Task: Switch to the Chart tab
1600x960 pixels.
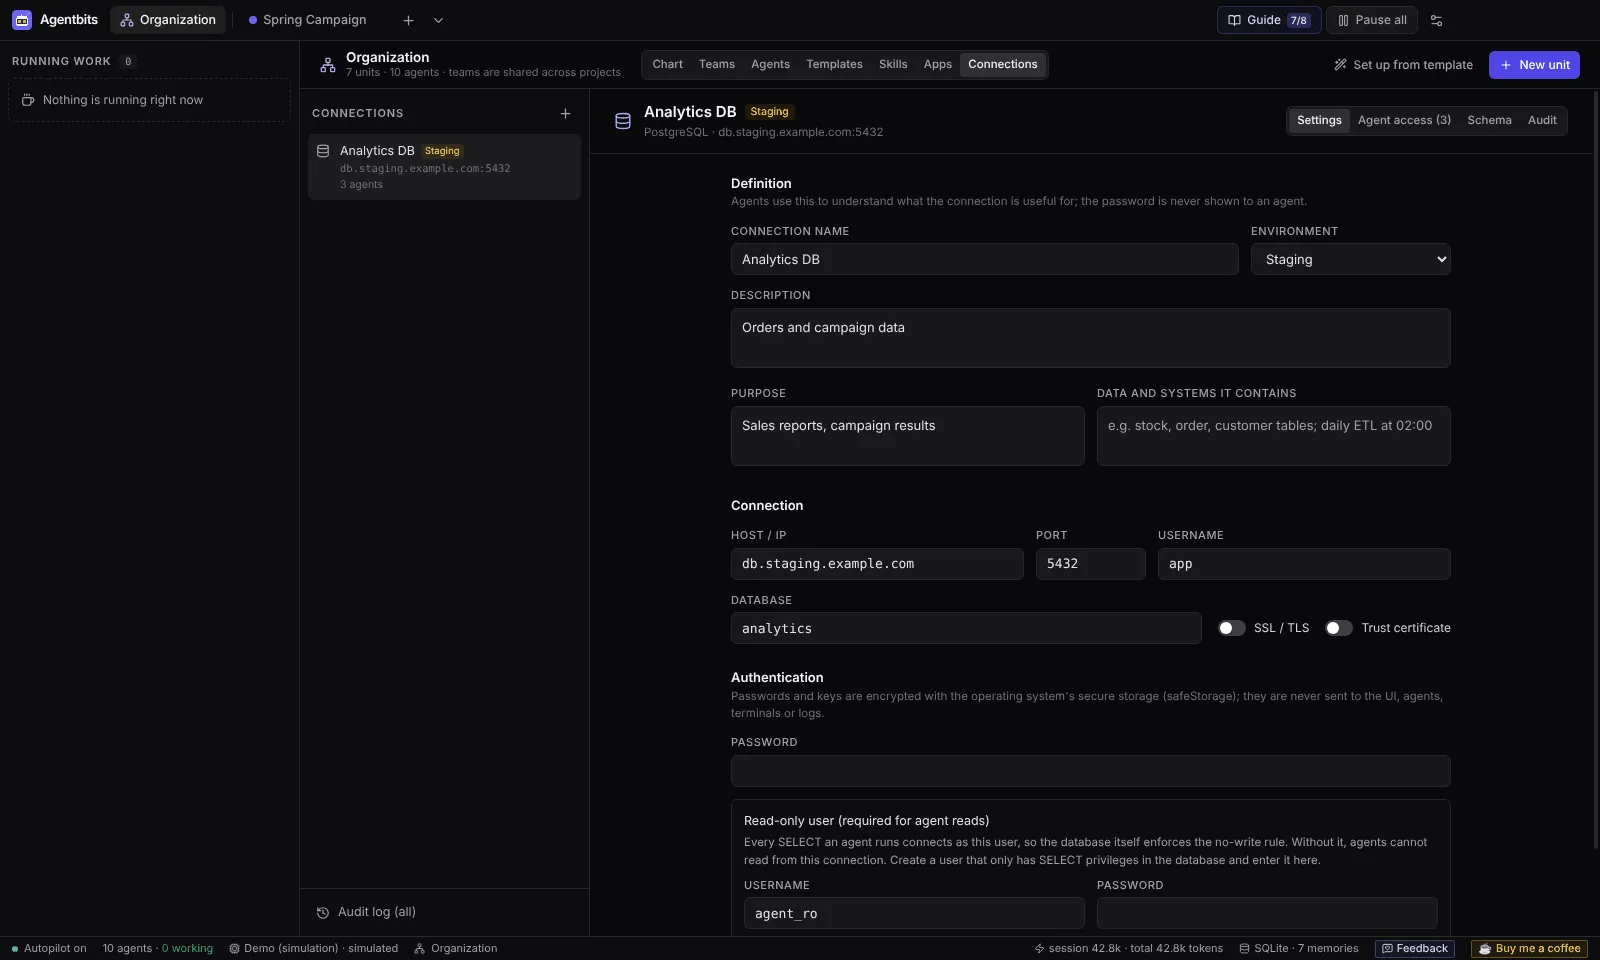Action: 667,64
